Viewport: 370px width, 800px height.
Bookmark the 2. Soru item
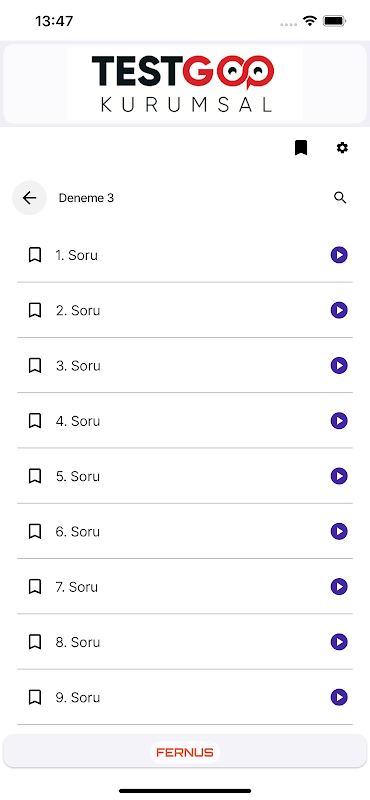tap(35, 310)
